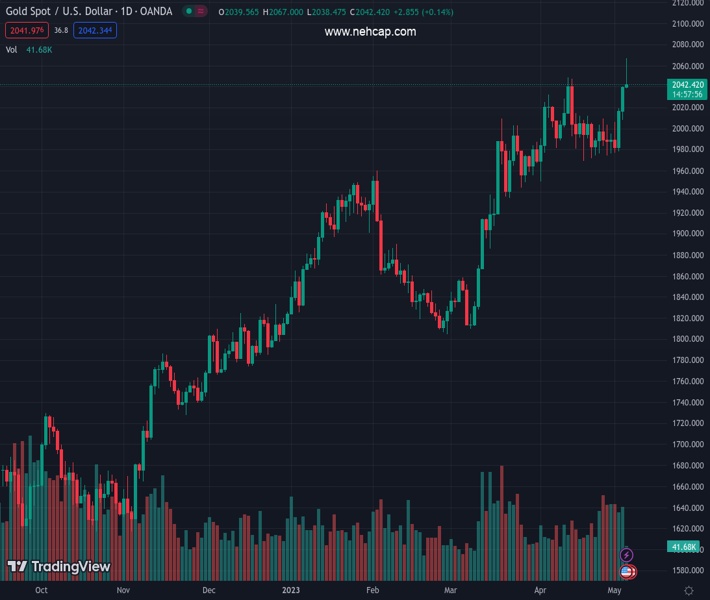Viewport: 710px width, 600px height.
Task: Click the green market status dot
Action: (x=188, y=11)
